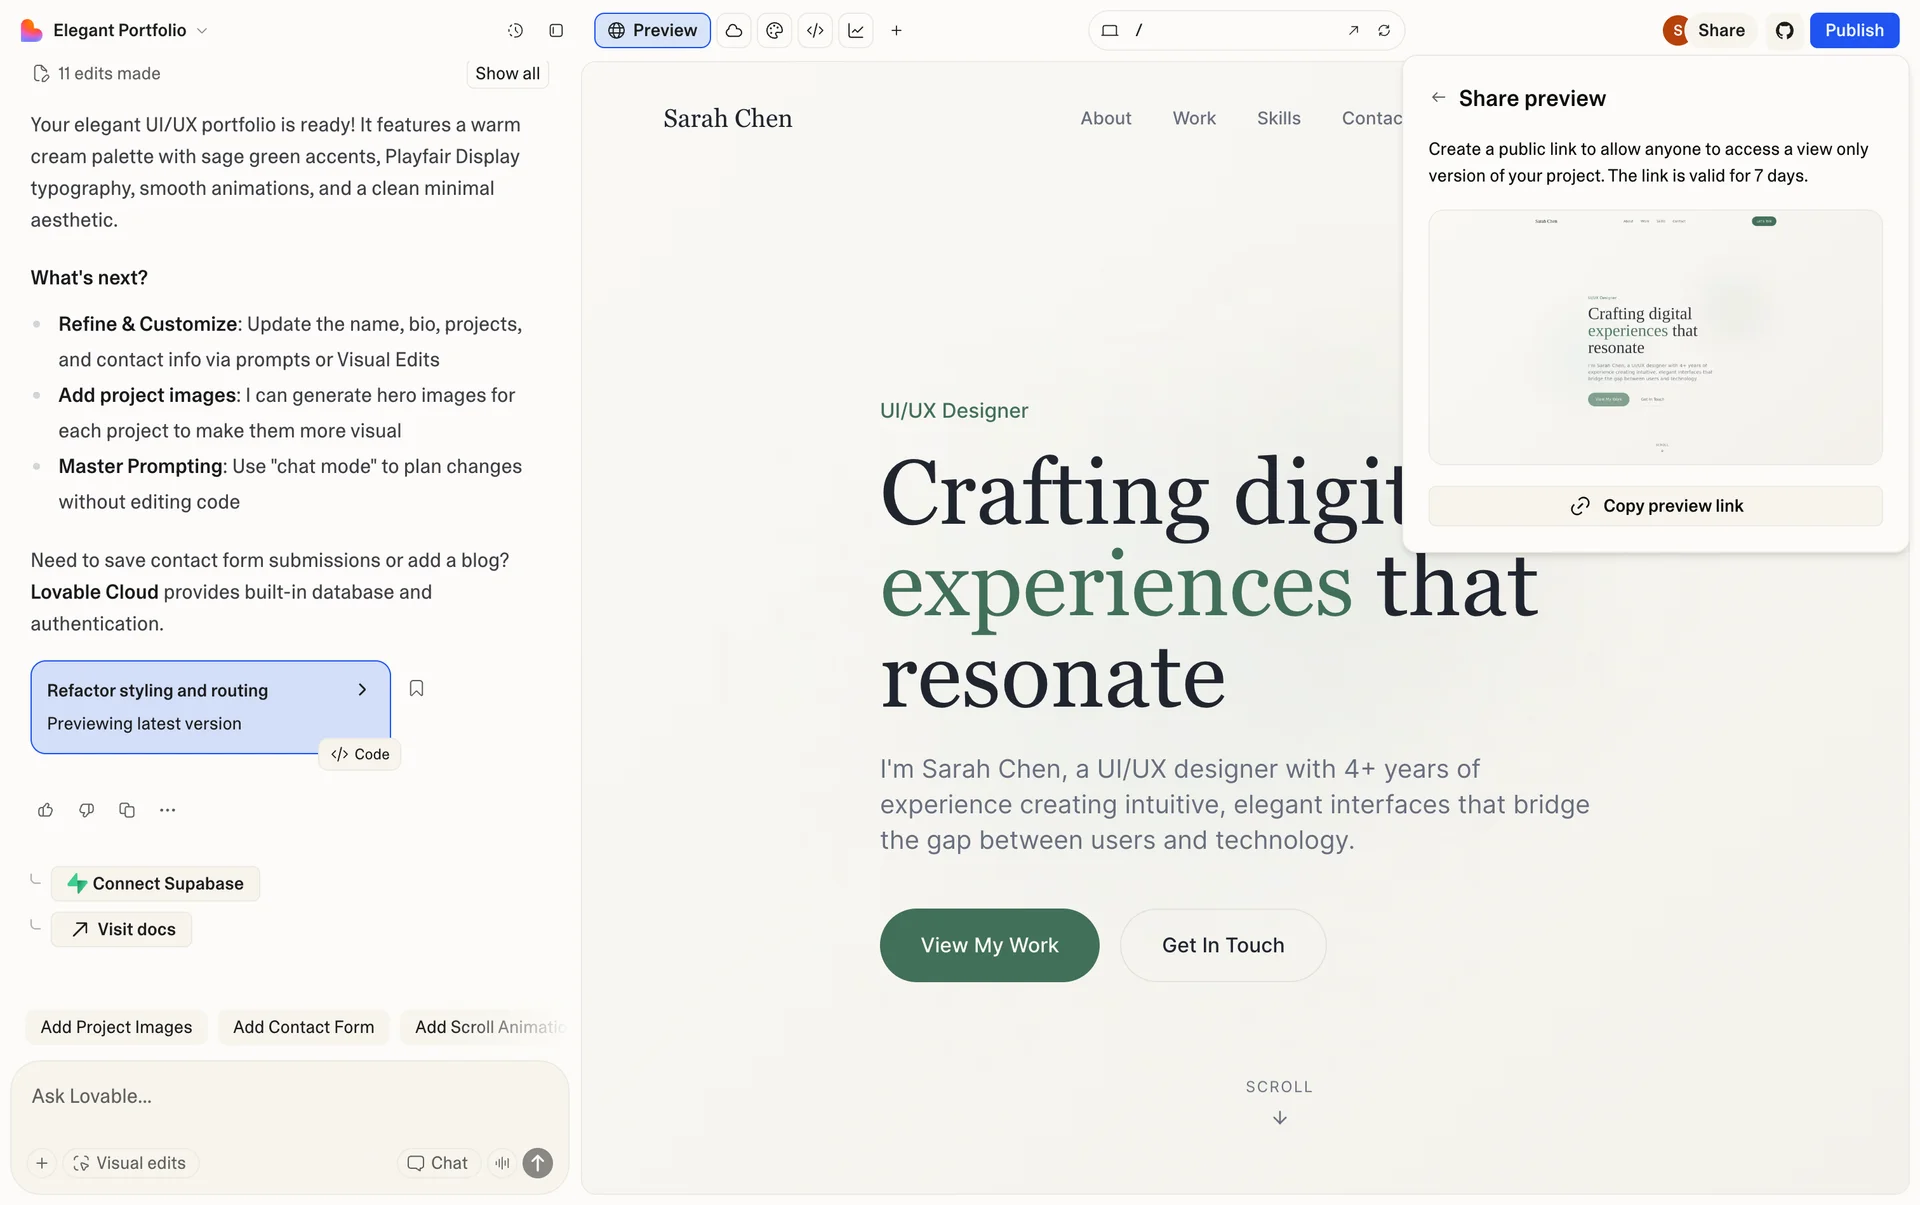The width and height of the screenshot is (1920, 1205).
Task: Select the Preview tab
Action: coord(652,31)
